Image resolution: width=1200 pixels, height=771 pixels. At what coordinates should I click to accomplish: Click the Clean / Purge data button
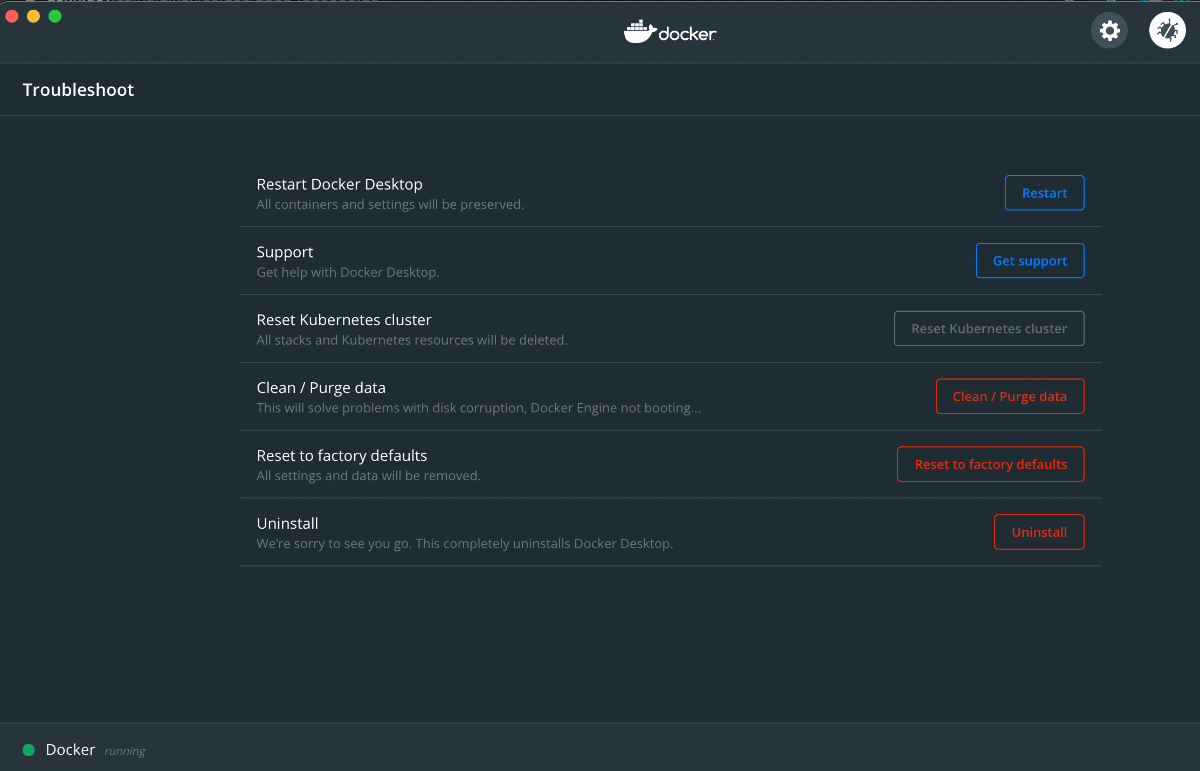1010,396
